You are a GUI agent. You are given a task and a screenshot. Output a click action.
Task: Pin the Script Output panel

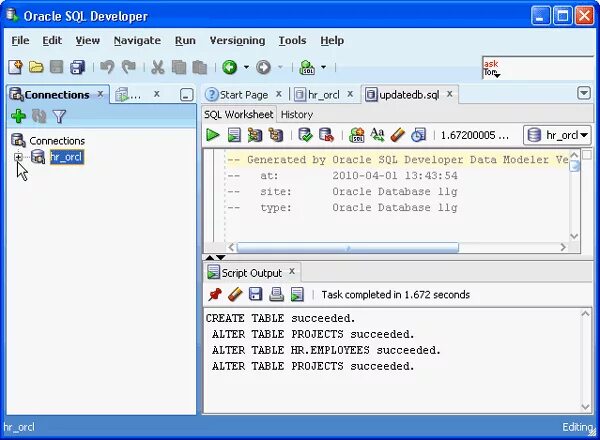tap(215, 294)
